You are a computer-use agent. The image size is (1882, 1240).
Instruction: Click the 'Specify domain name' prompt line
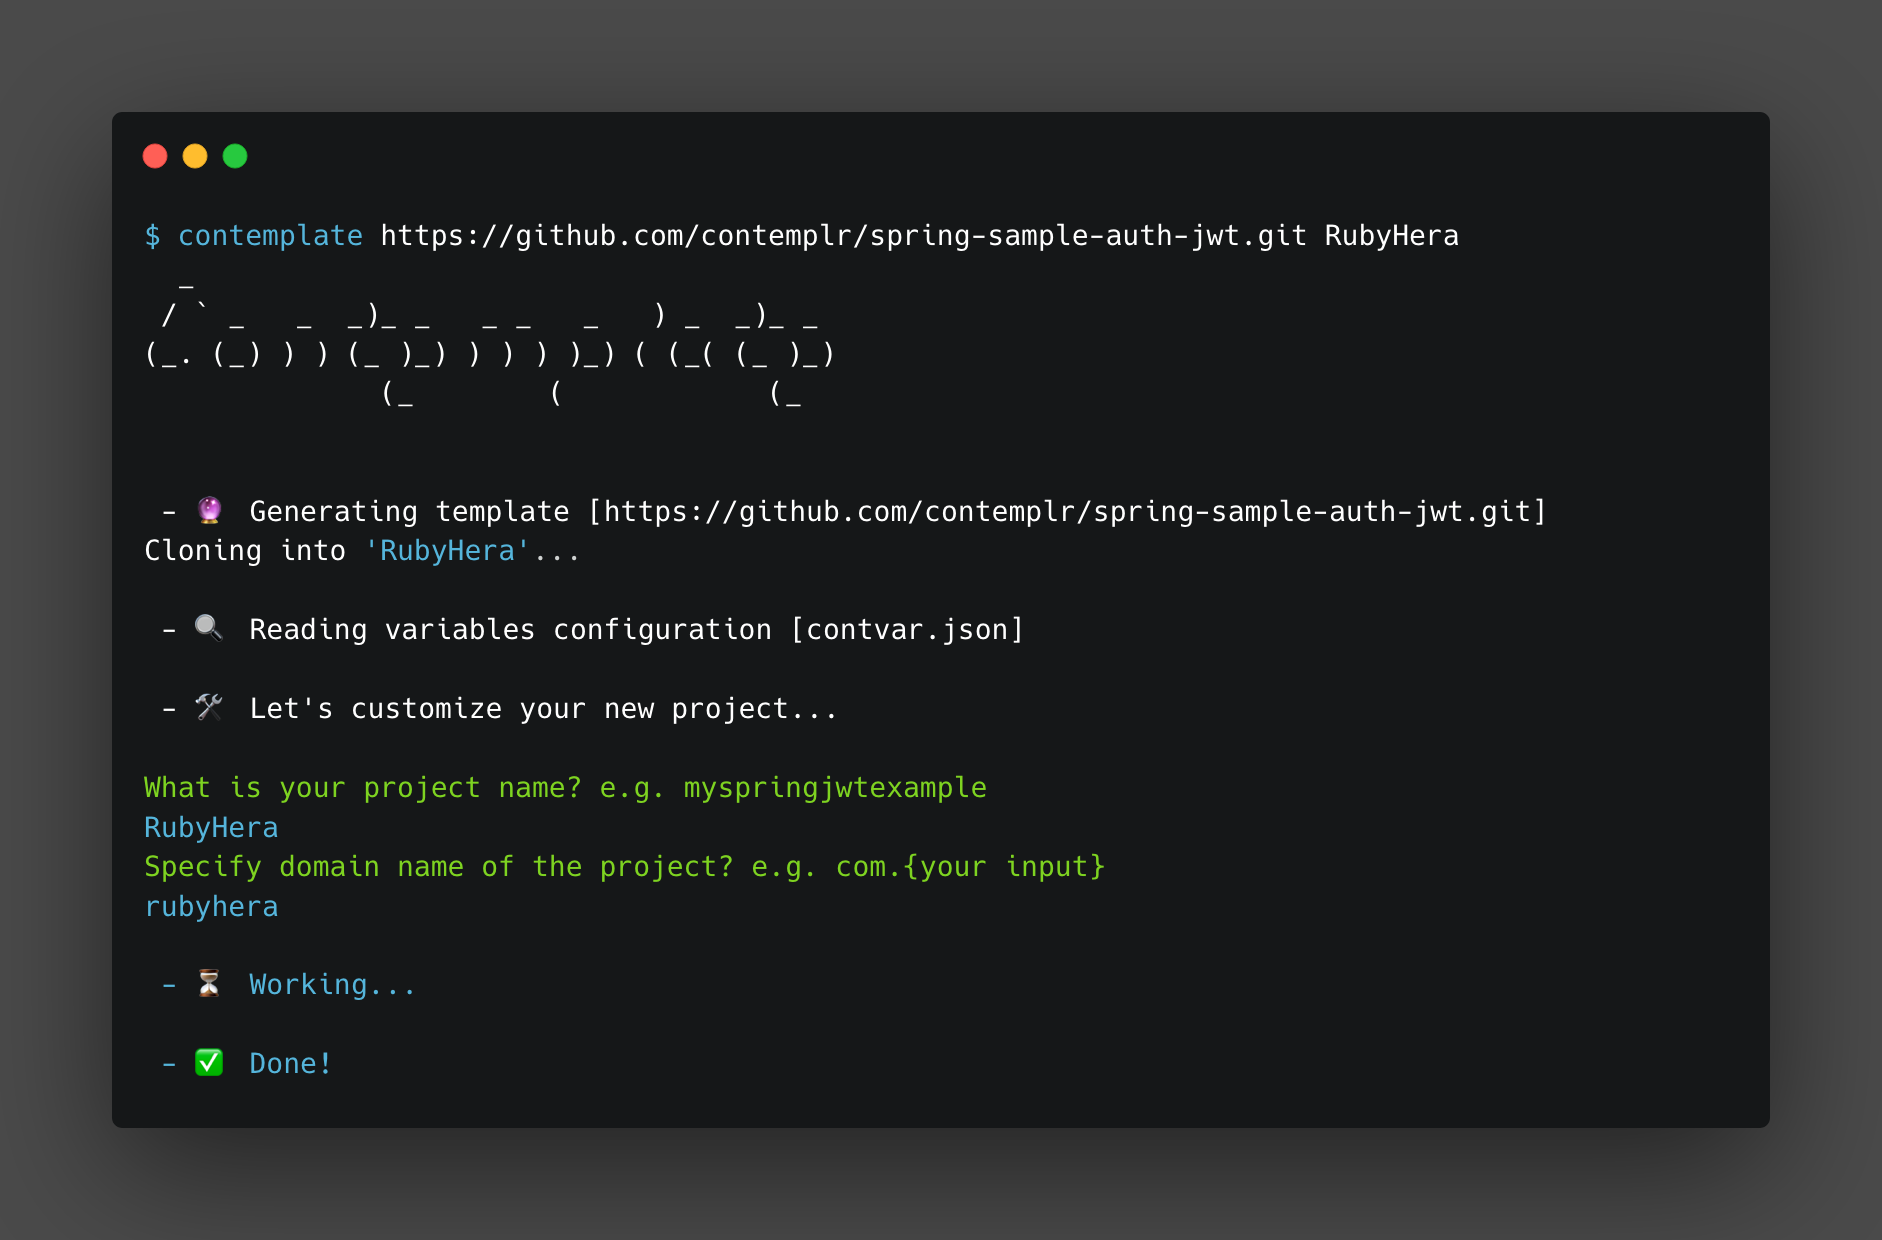[x=624, y=867]
